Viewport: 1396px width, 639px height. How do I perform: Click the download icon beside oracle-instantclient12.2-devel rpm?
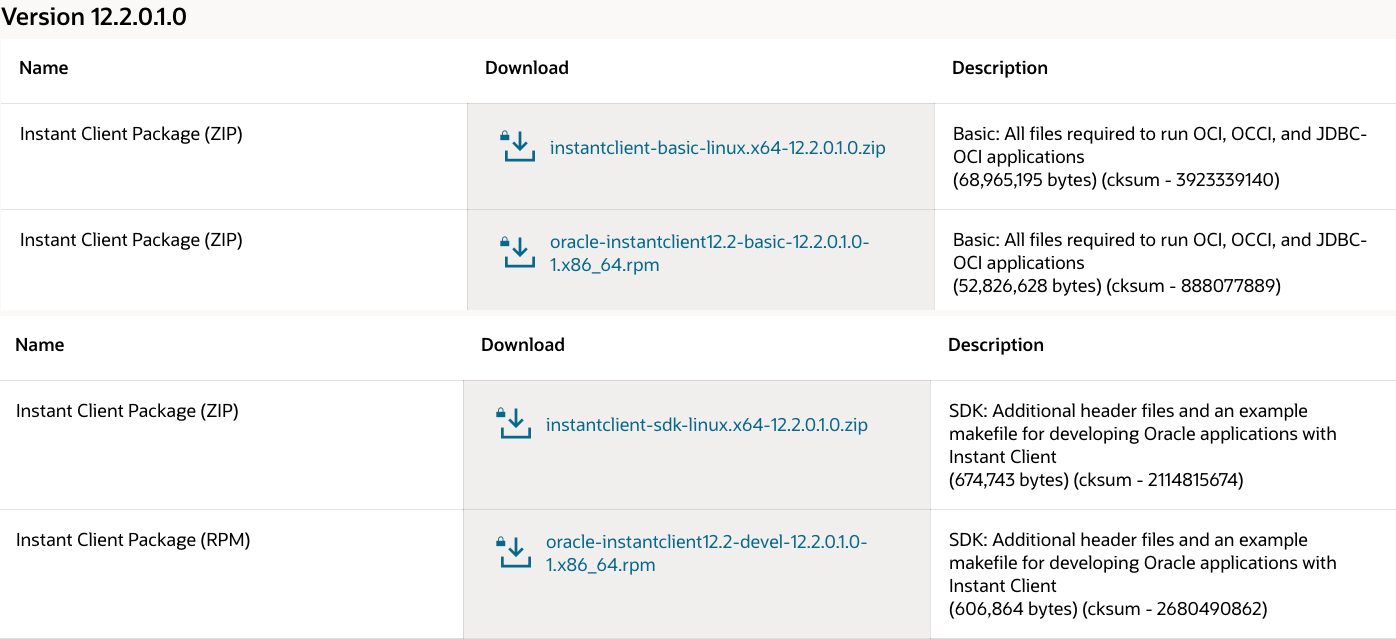tap(514, 553)
